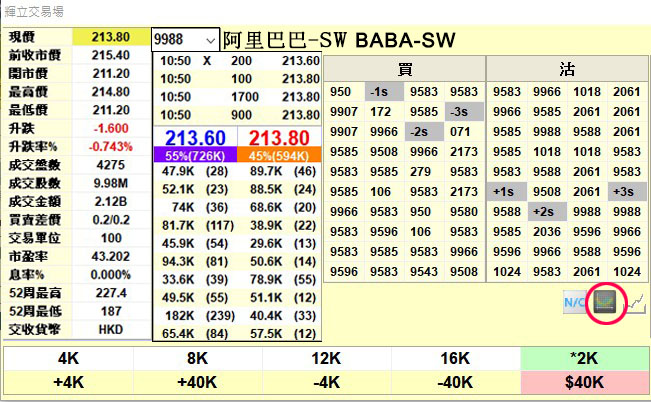Click the +2s spread marker cell
Image resolution: width=651 pixels, height=402 pixels.
547,211
